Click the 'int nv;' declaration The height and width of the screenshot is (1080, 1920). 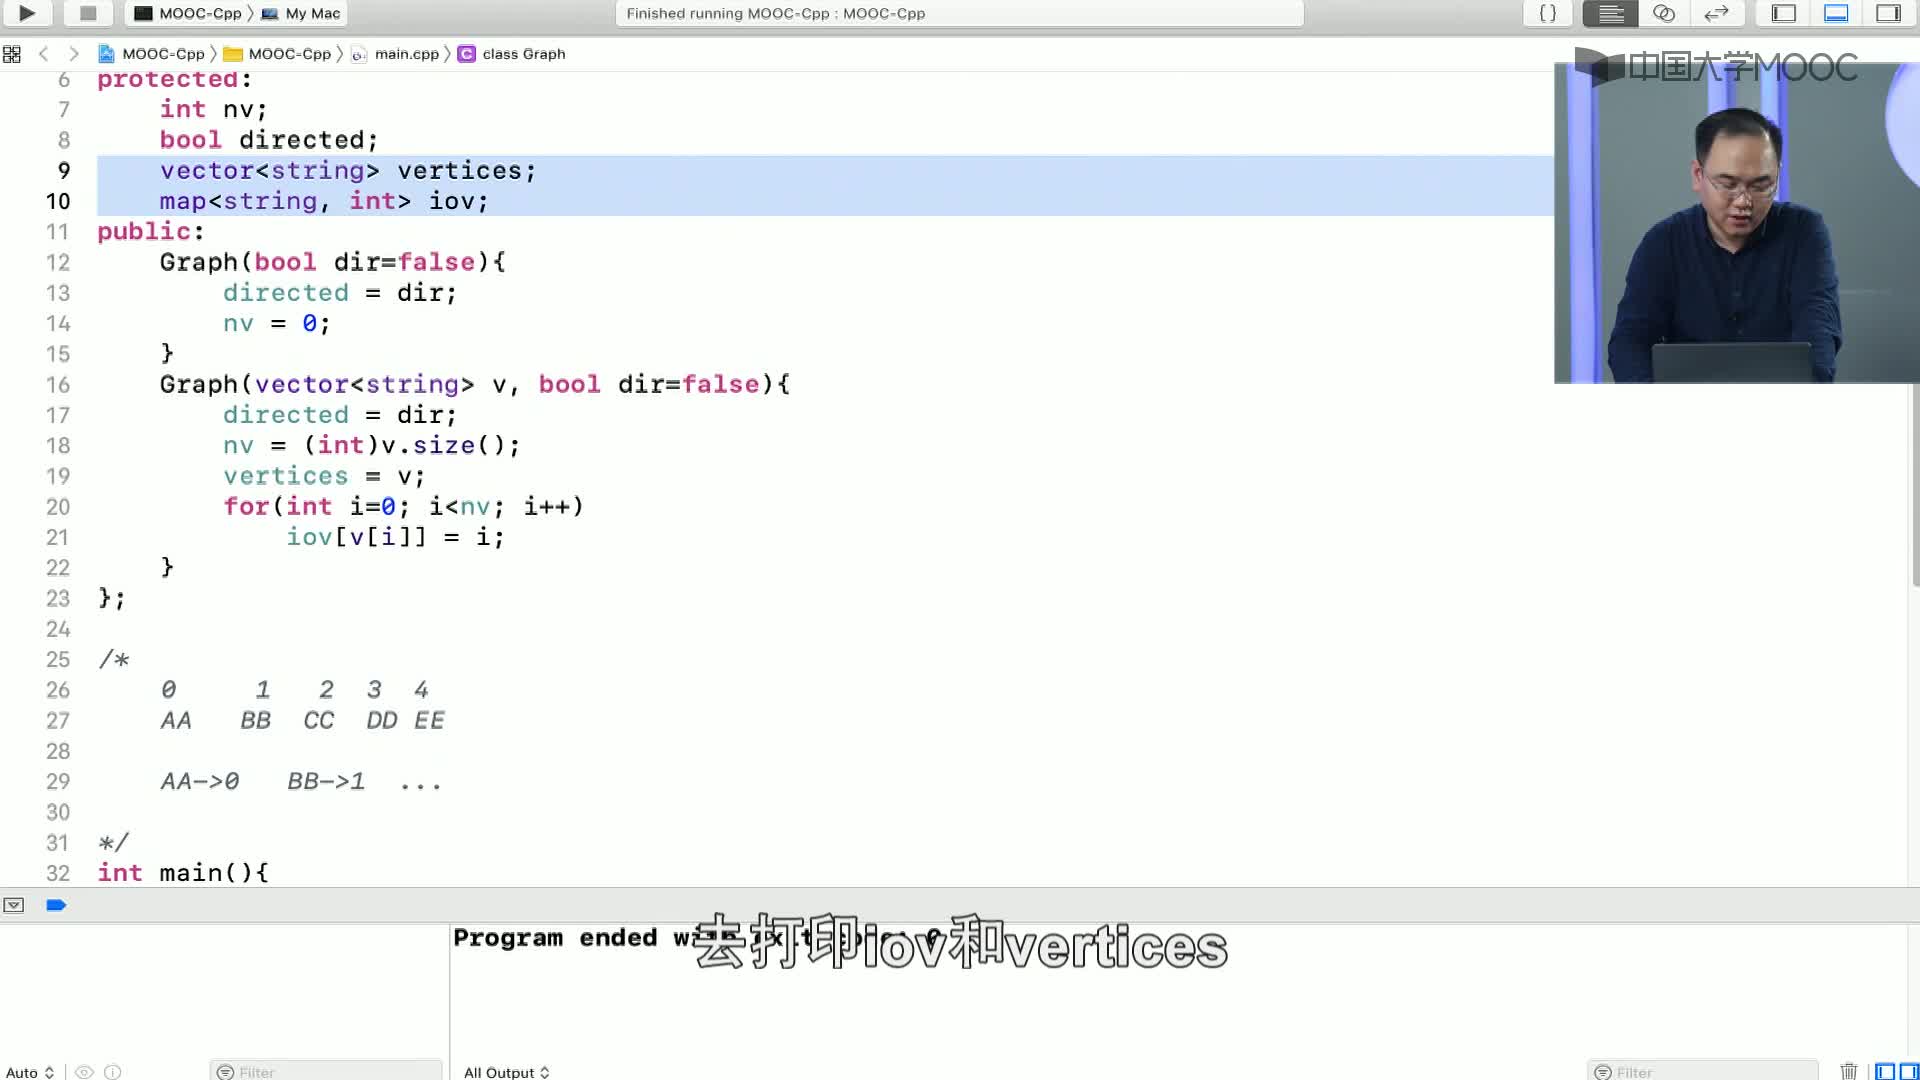pyautogui.click(x=213, y=110)
